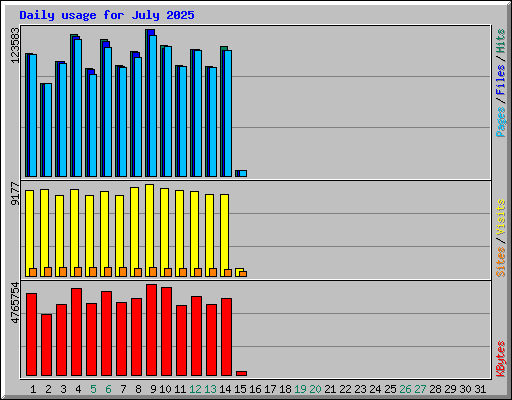Click the orange sites bar for day 15
Screen dimensions: 512x400
[243, 274]
